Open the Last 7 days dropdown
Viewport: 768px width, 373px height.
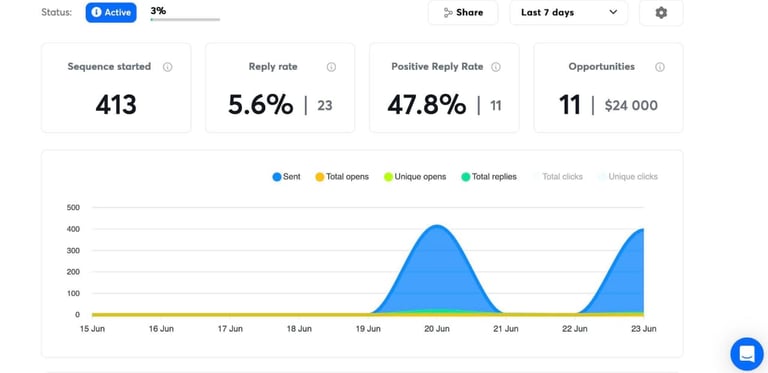[x=569, y=13]
